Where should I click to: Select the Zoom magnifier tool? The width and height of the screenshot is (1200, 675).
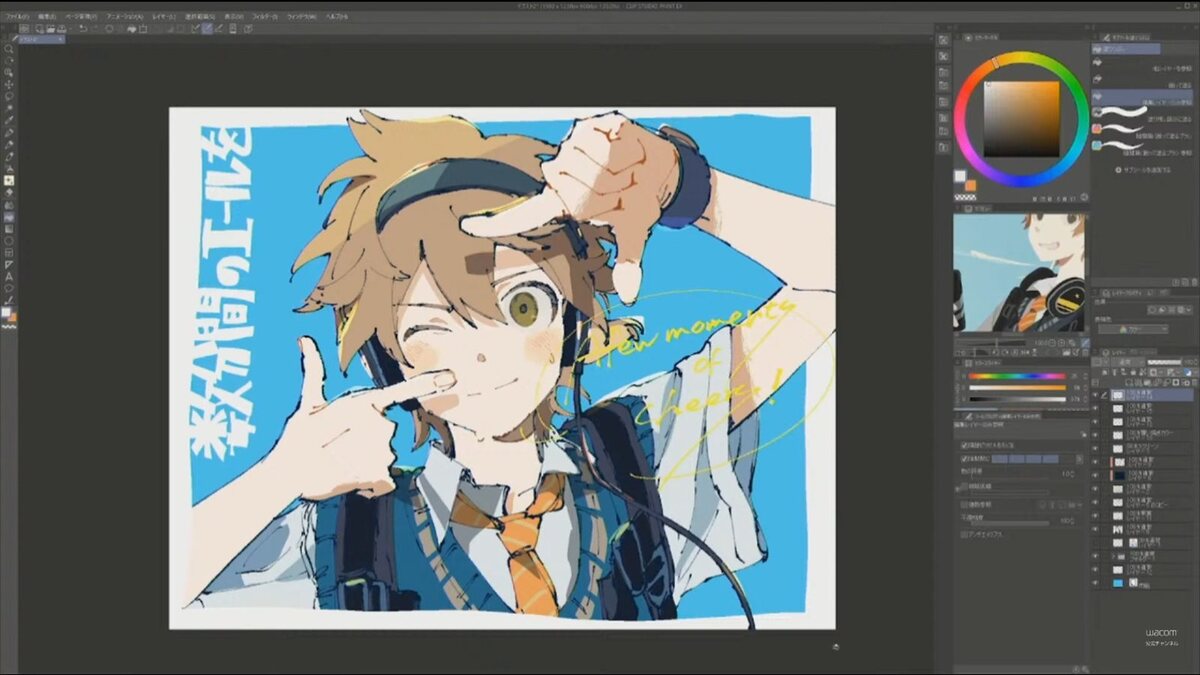tap(9, 48)
